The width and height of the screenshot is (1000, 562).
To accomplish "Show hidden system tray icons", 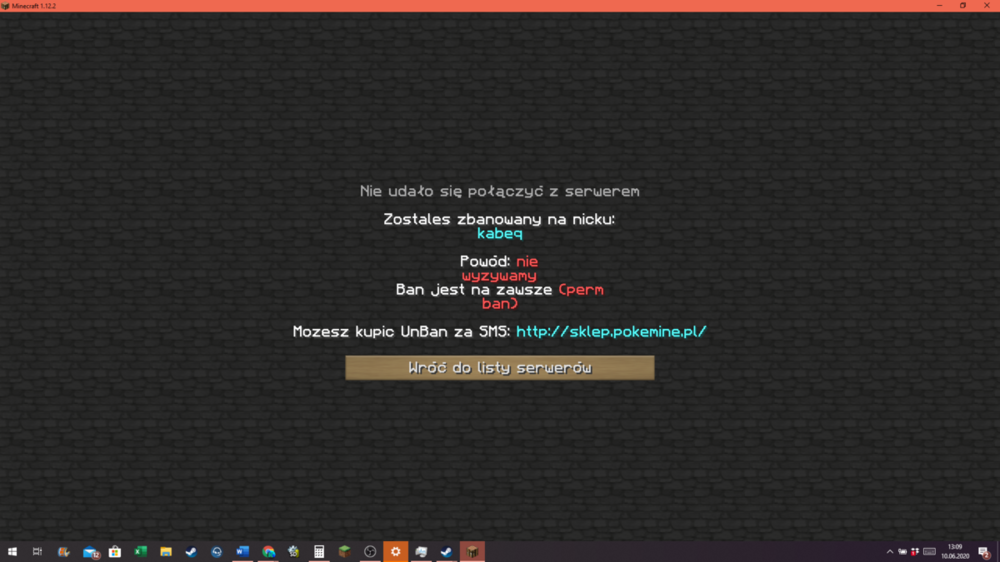I will (x=890, y=552).
